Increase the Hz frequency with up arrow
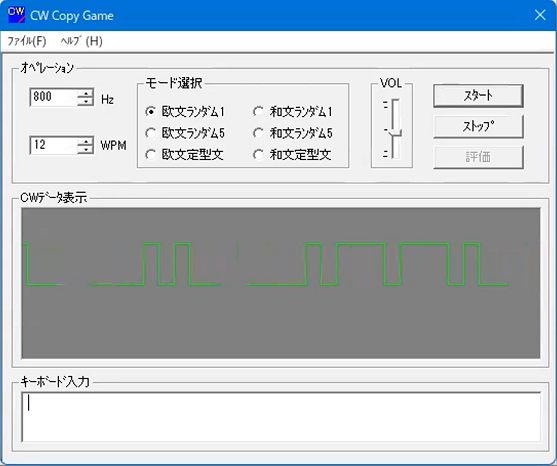The width and height of the screenshot is (557, 466). coord(86,93)
